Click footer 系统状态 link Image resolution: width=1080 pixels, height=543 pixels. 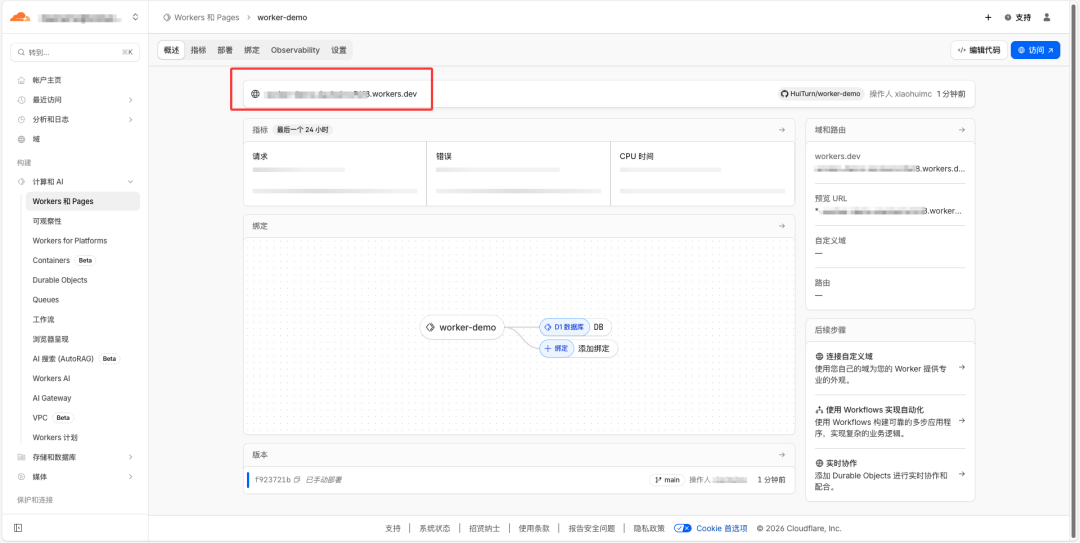[x=435, y=529]
